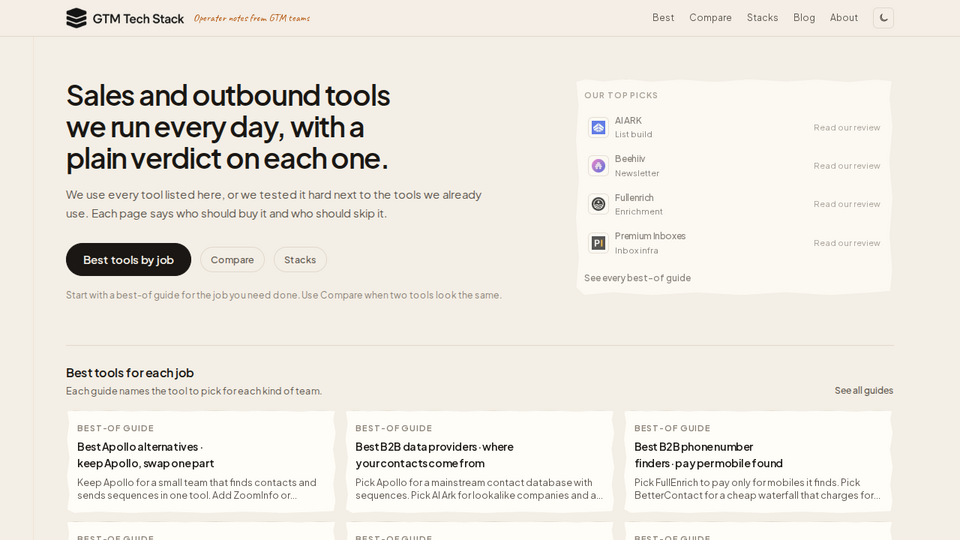Click 'Each guide names the tool to pick' subtitle
The image size is (960, 540).
coord(193,391)
